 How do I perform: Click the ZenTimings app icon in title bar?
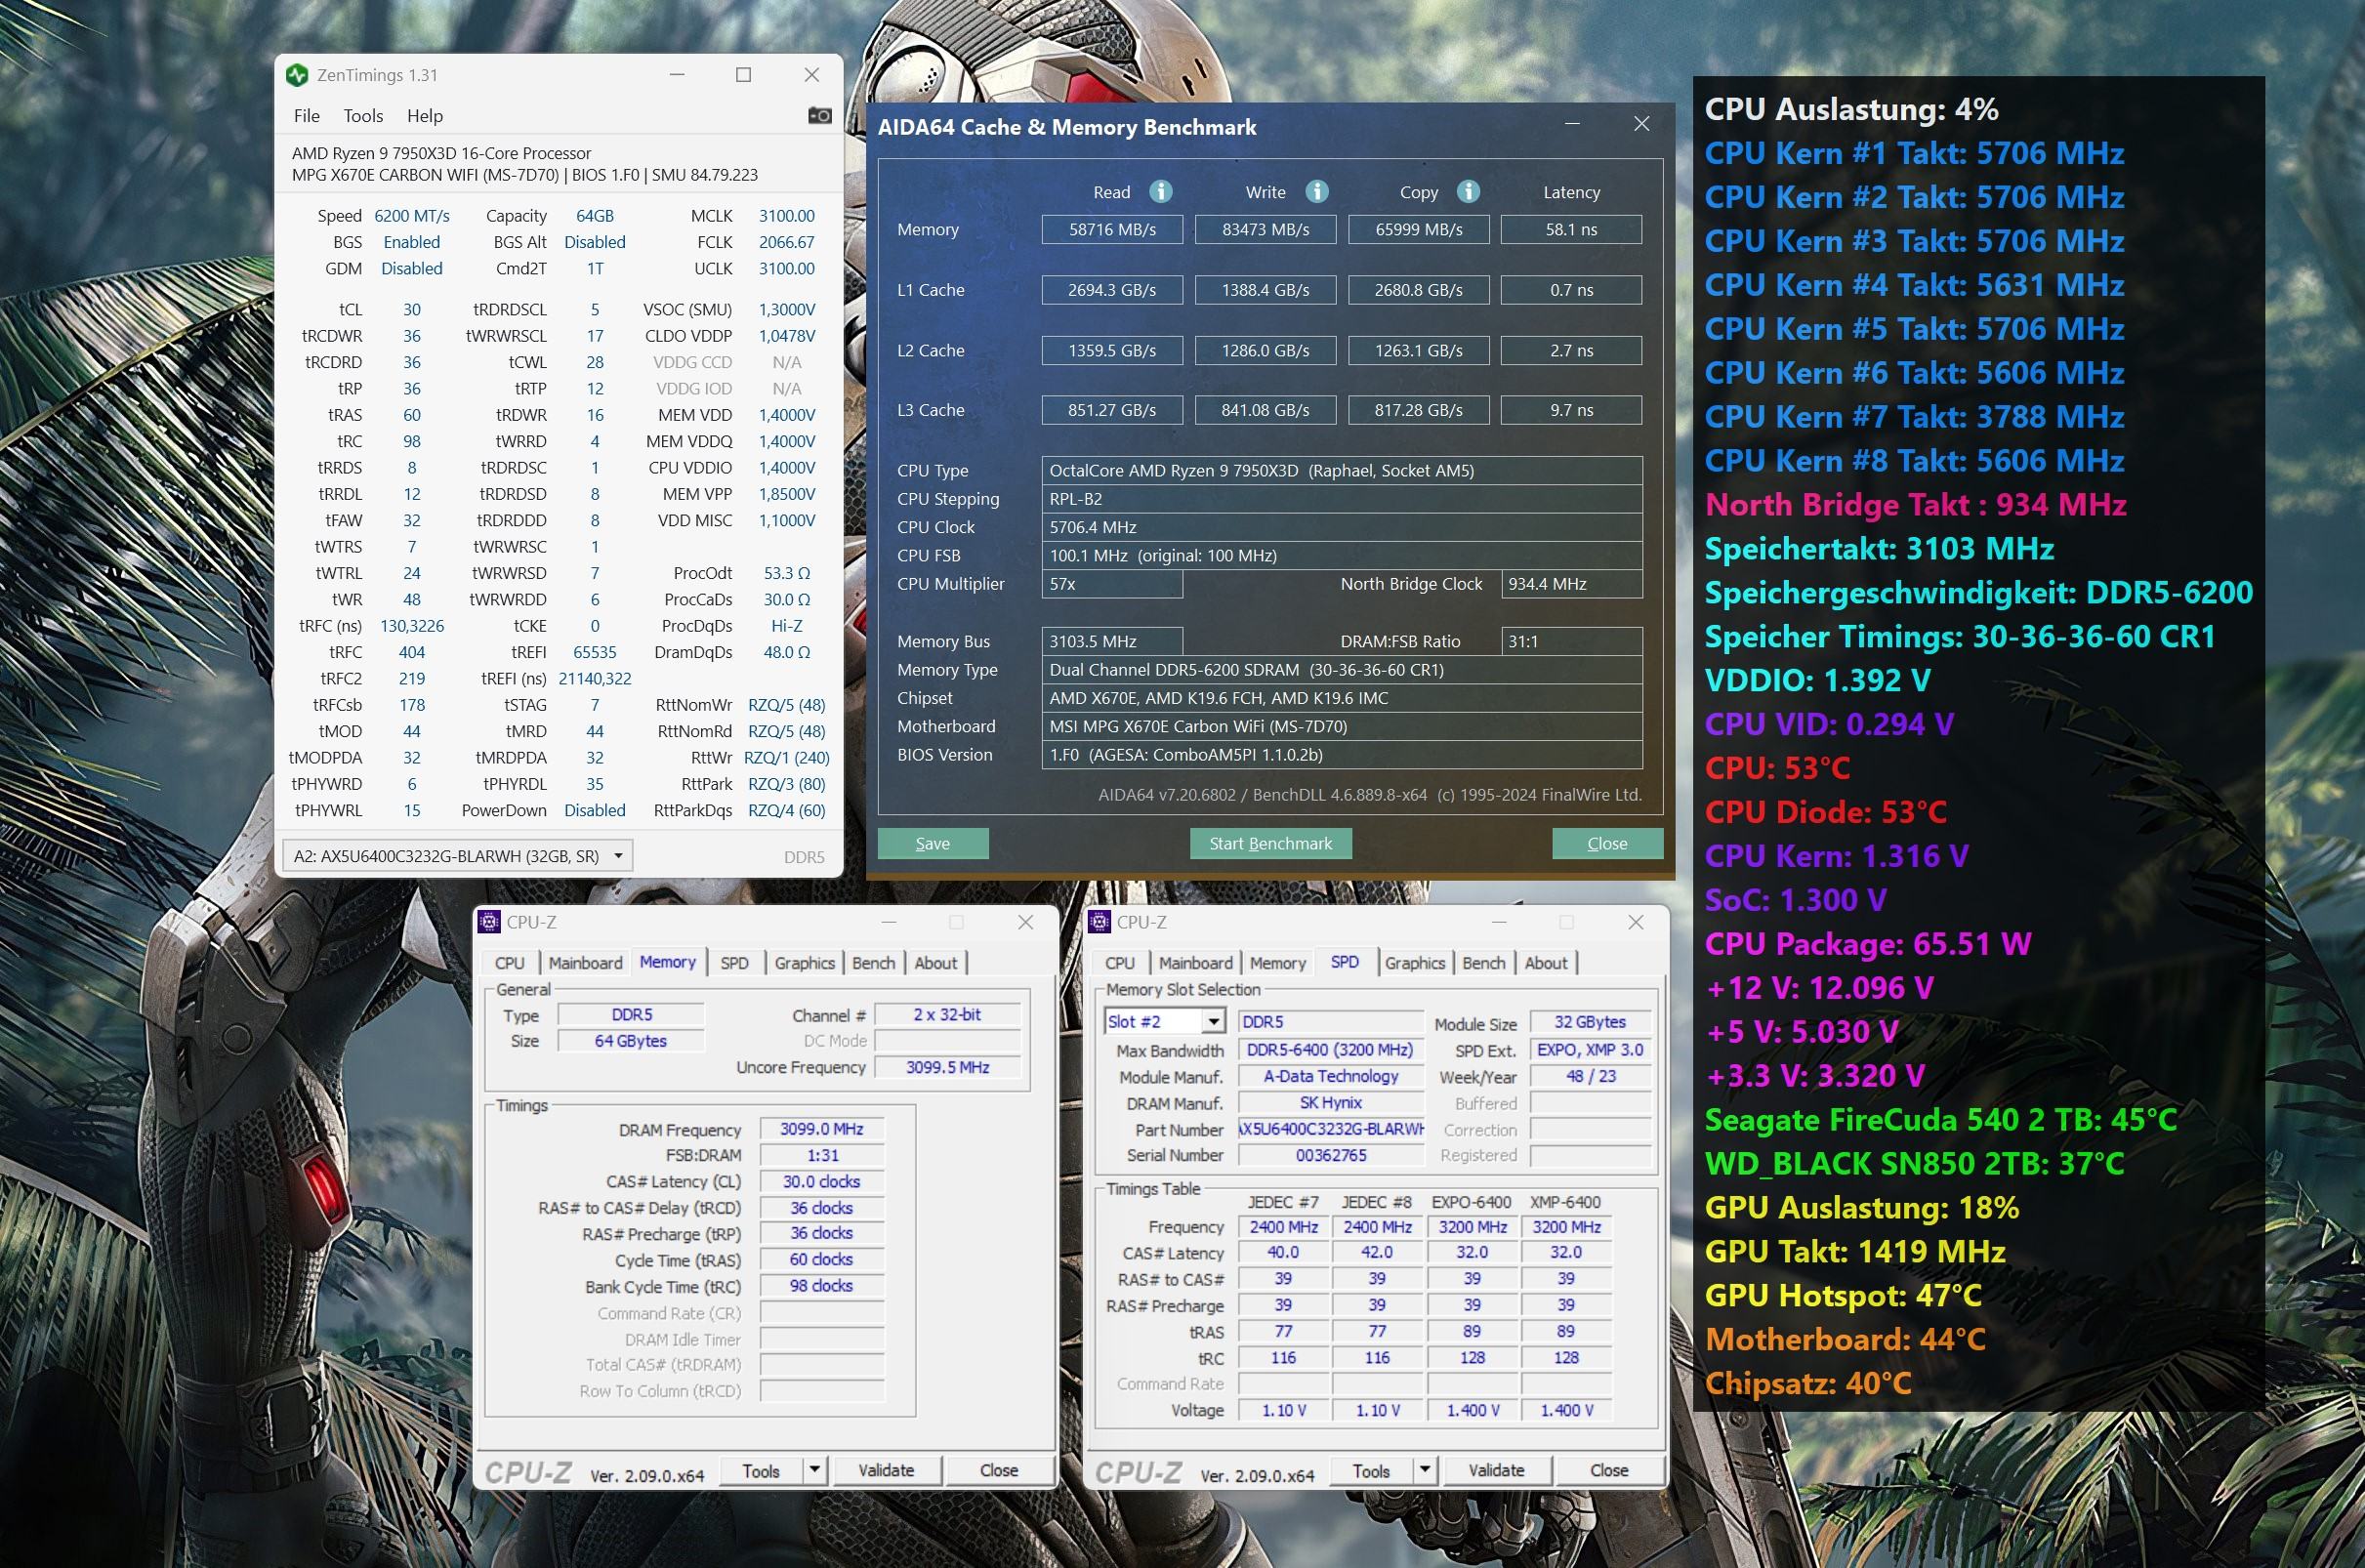(x=297, y=75)
